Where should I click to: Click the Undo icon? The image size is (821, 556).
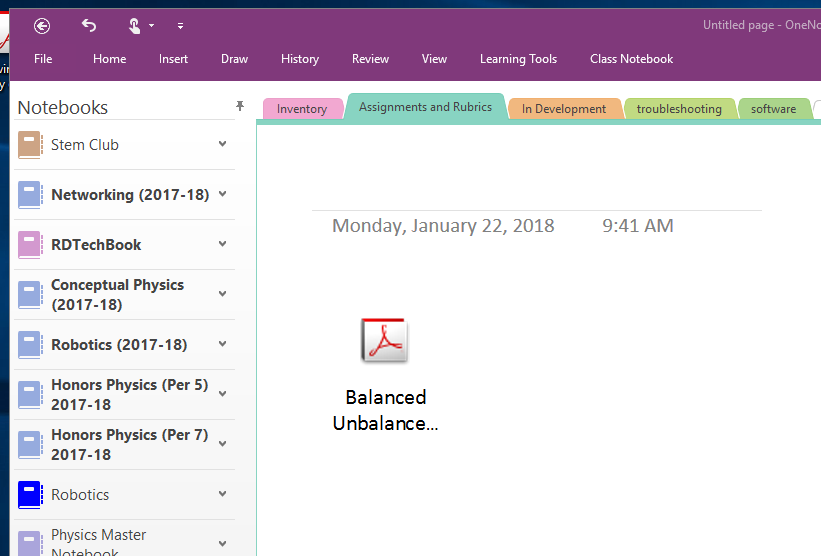(x=89, y=25)
